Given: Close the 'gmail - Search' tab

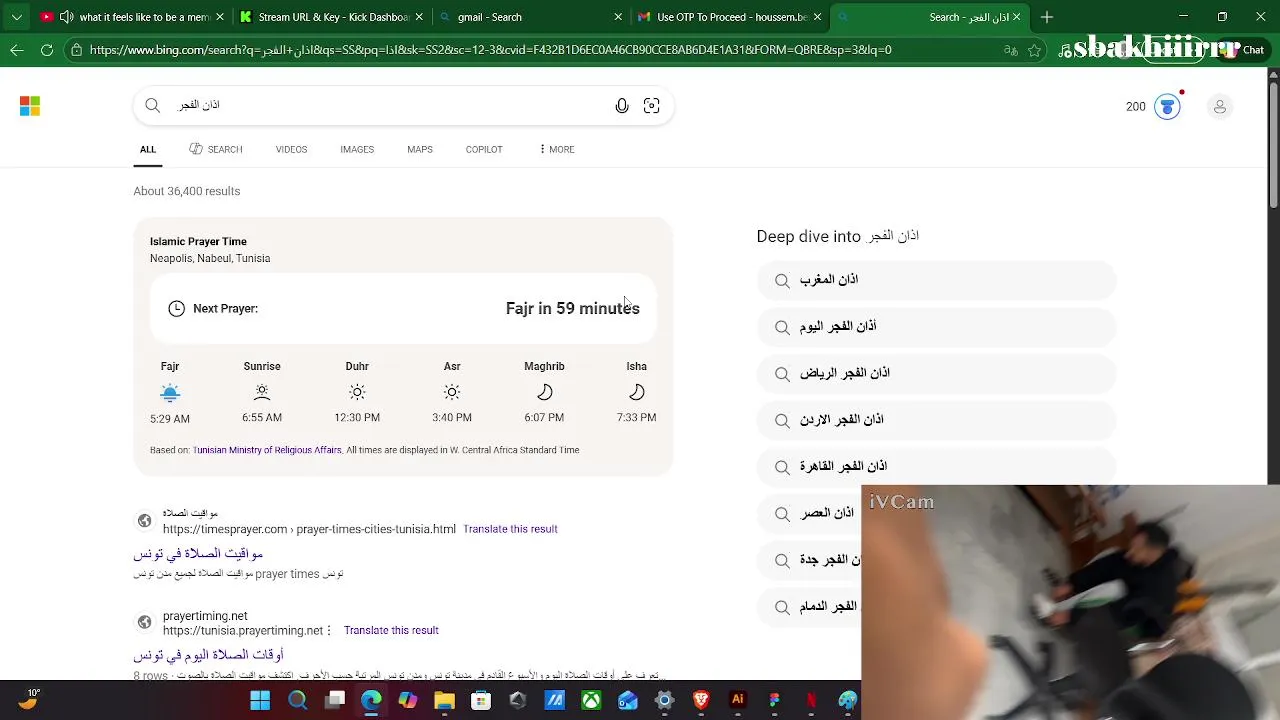Looking at the screenshot, I should [x=618, y=17].
